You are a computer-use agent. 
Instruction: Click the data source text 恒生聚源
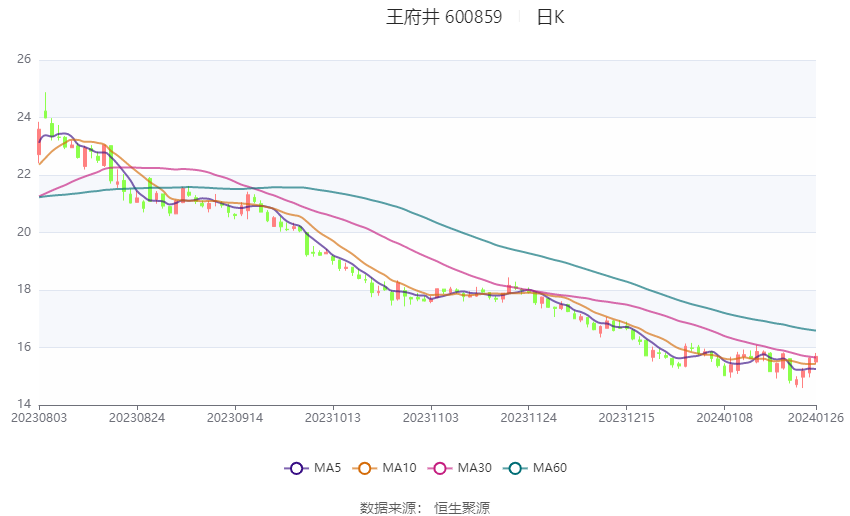click(462, 508)
